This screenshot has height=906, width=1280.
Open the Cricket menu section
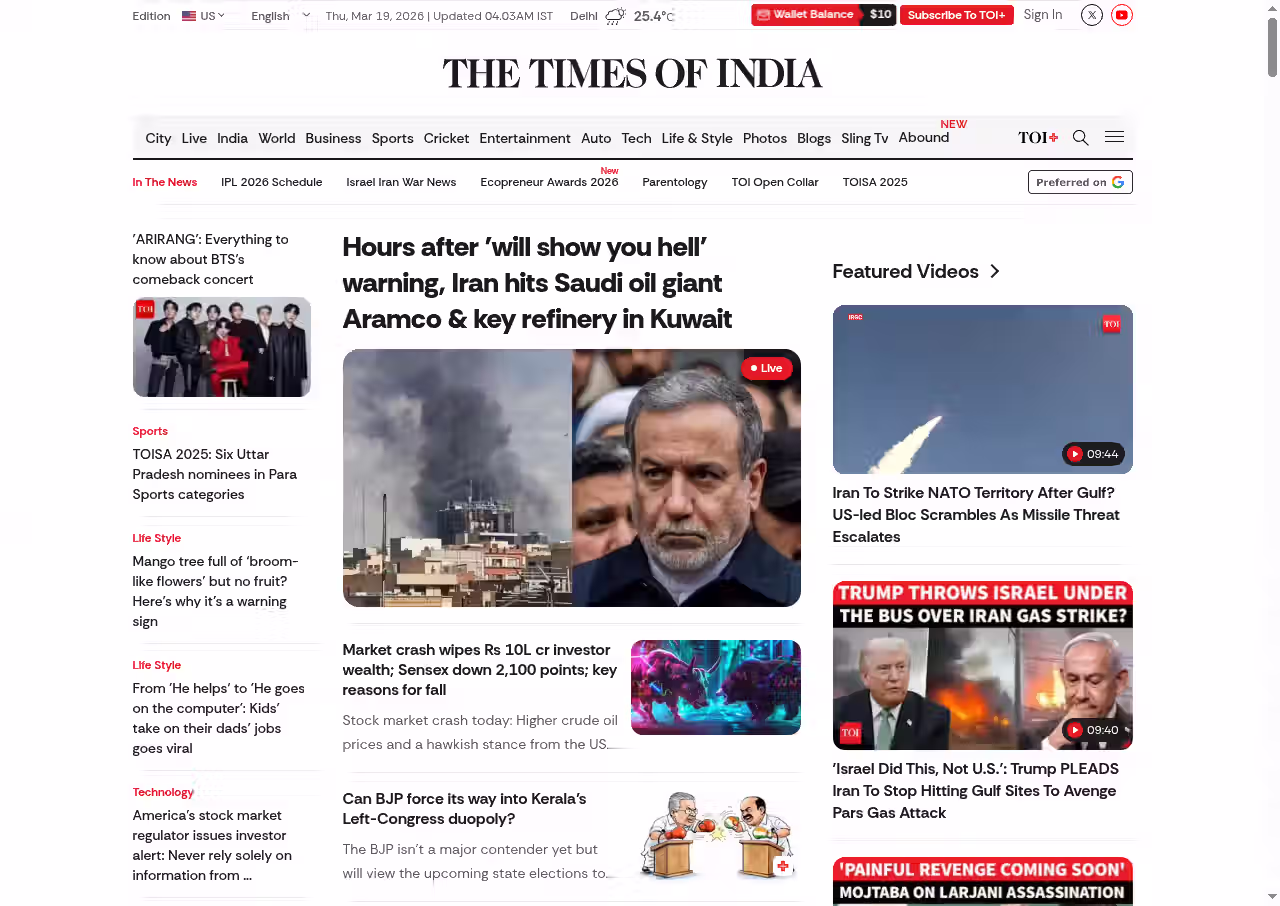pyautogui.click(x=446, y=138)
